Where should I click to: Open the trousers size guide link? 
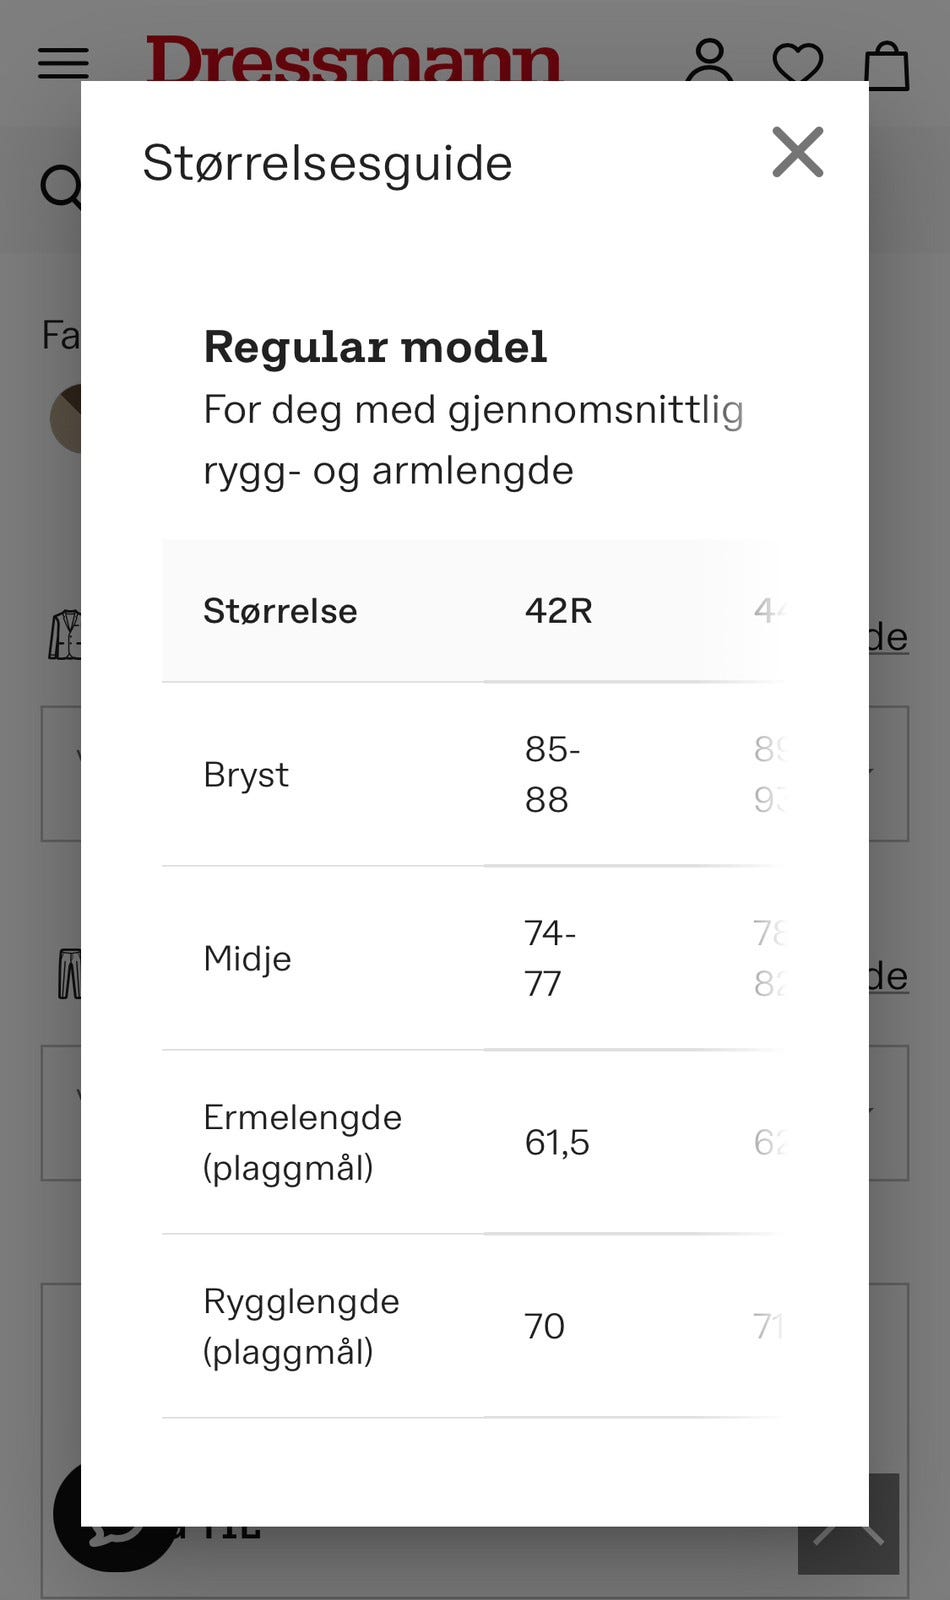coord(888,976)
